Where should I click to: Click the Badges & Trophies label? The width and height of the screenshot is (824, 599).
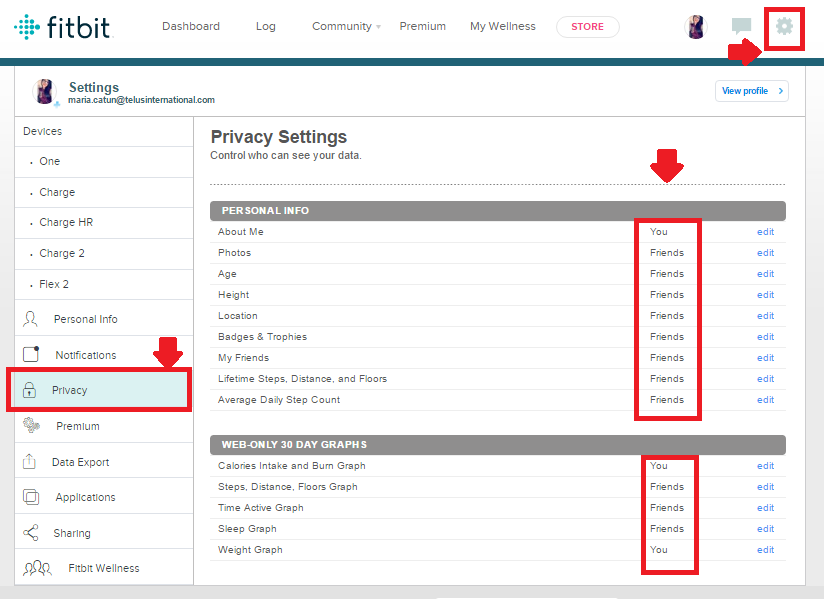(x=262, y=337)
